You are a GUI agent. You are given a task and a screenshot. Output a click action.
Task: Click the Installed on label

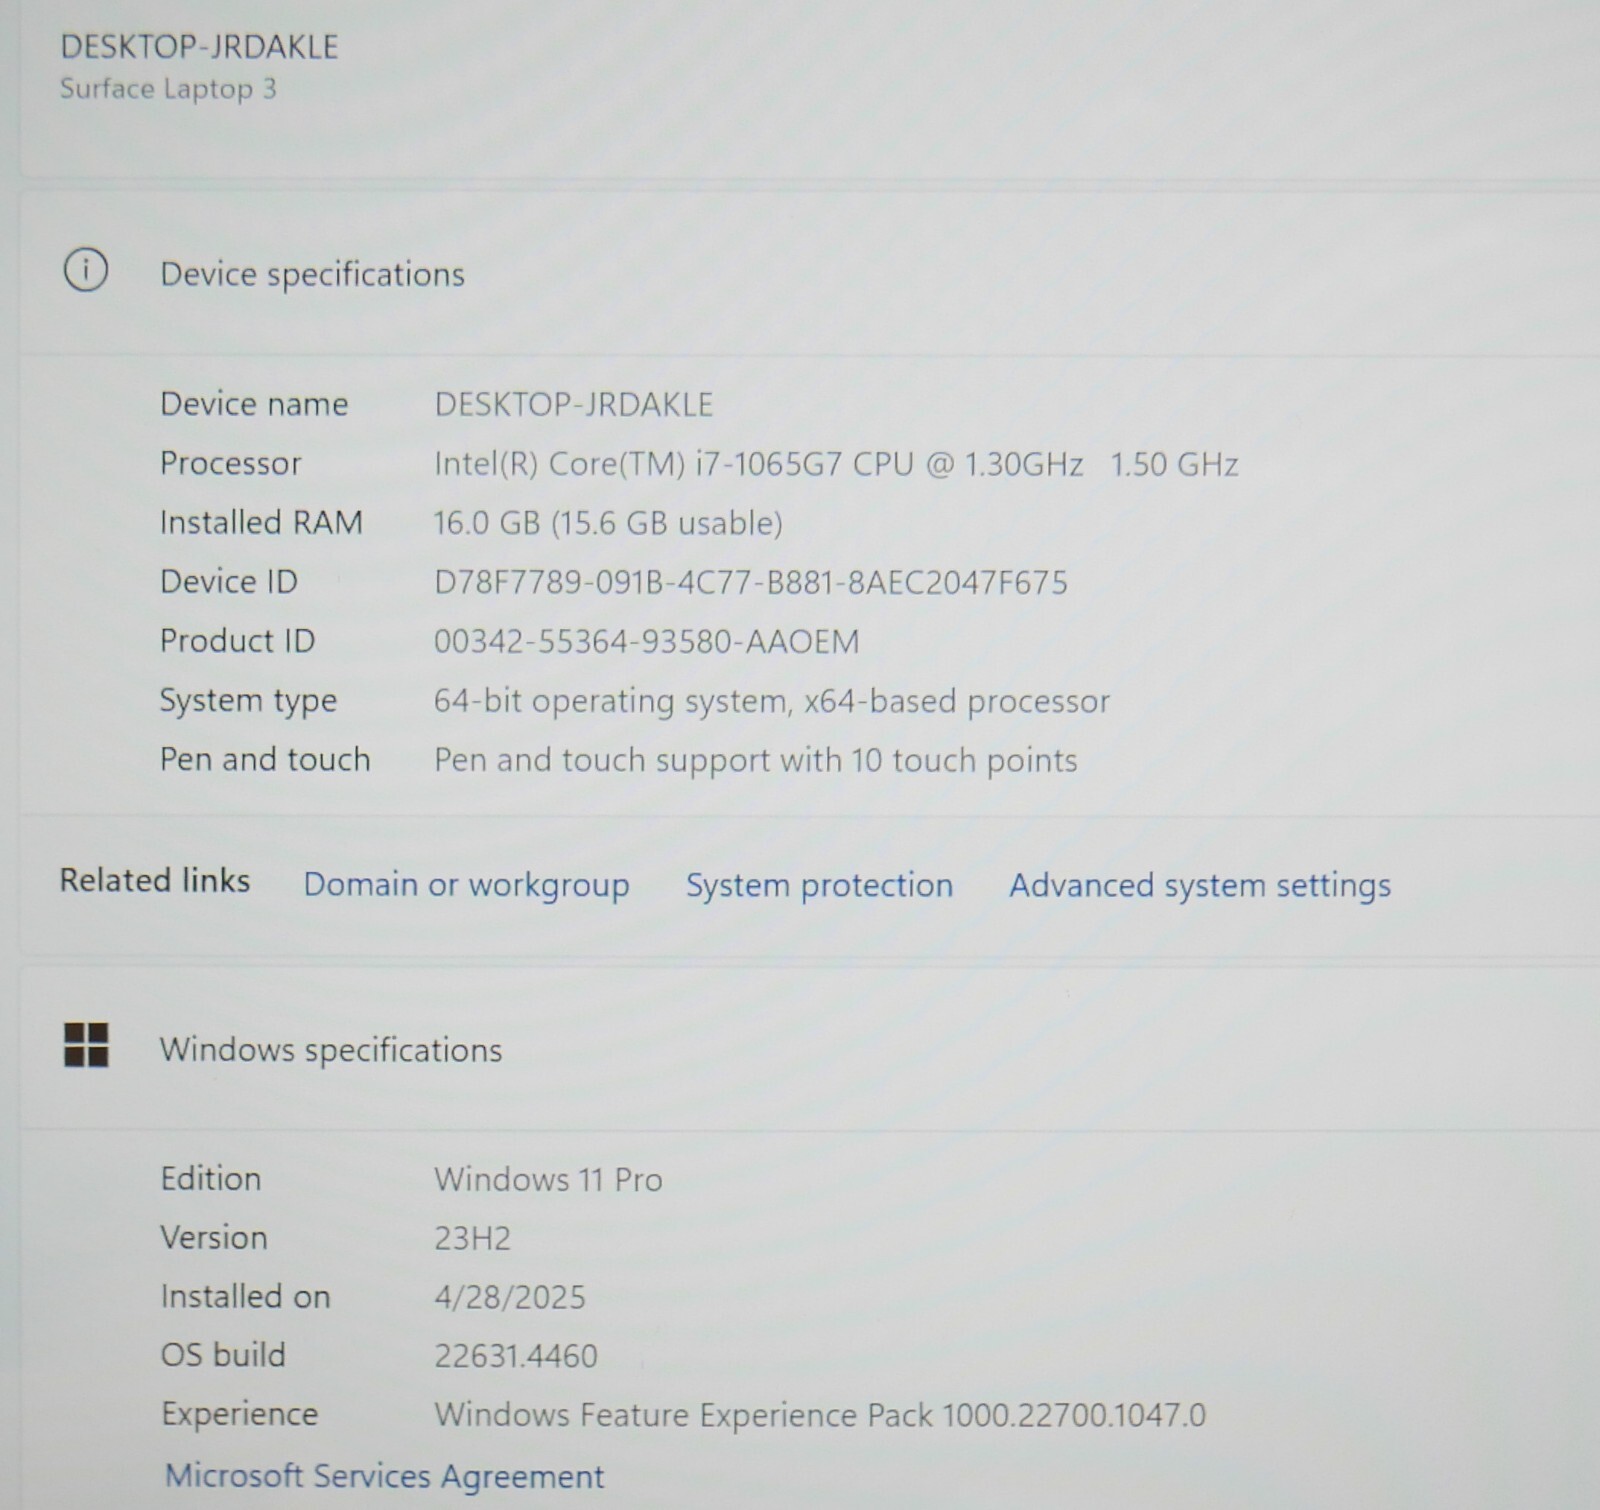[x=245, y=1296]
